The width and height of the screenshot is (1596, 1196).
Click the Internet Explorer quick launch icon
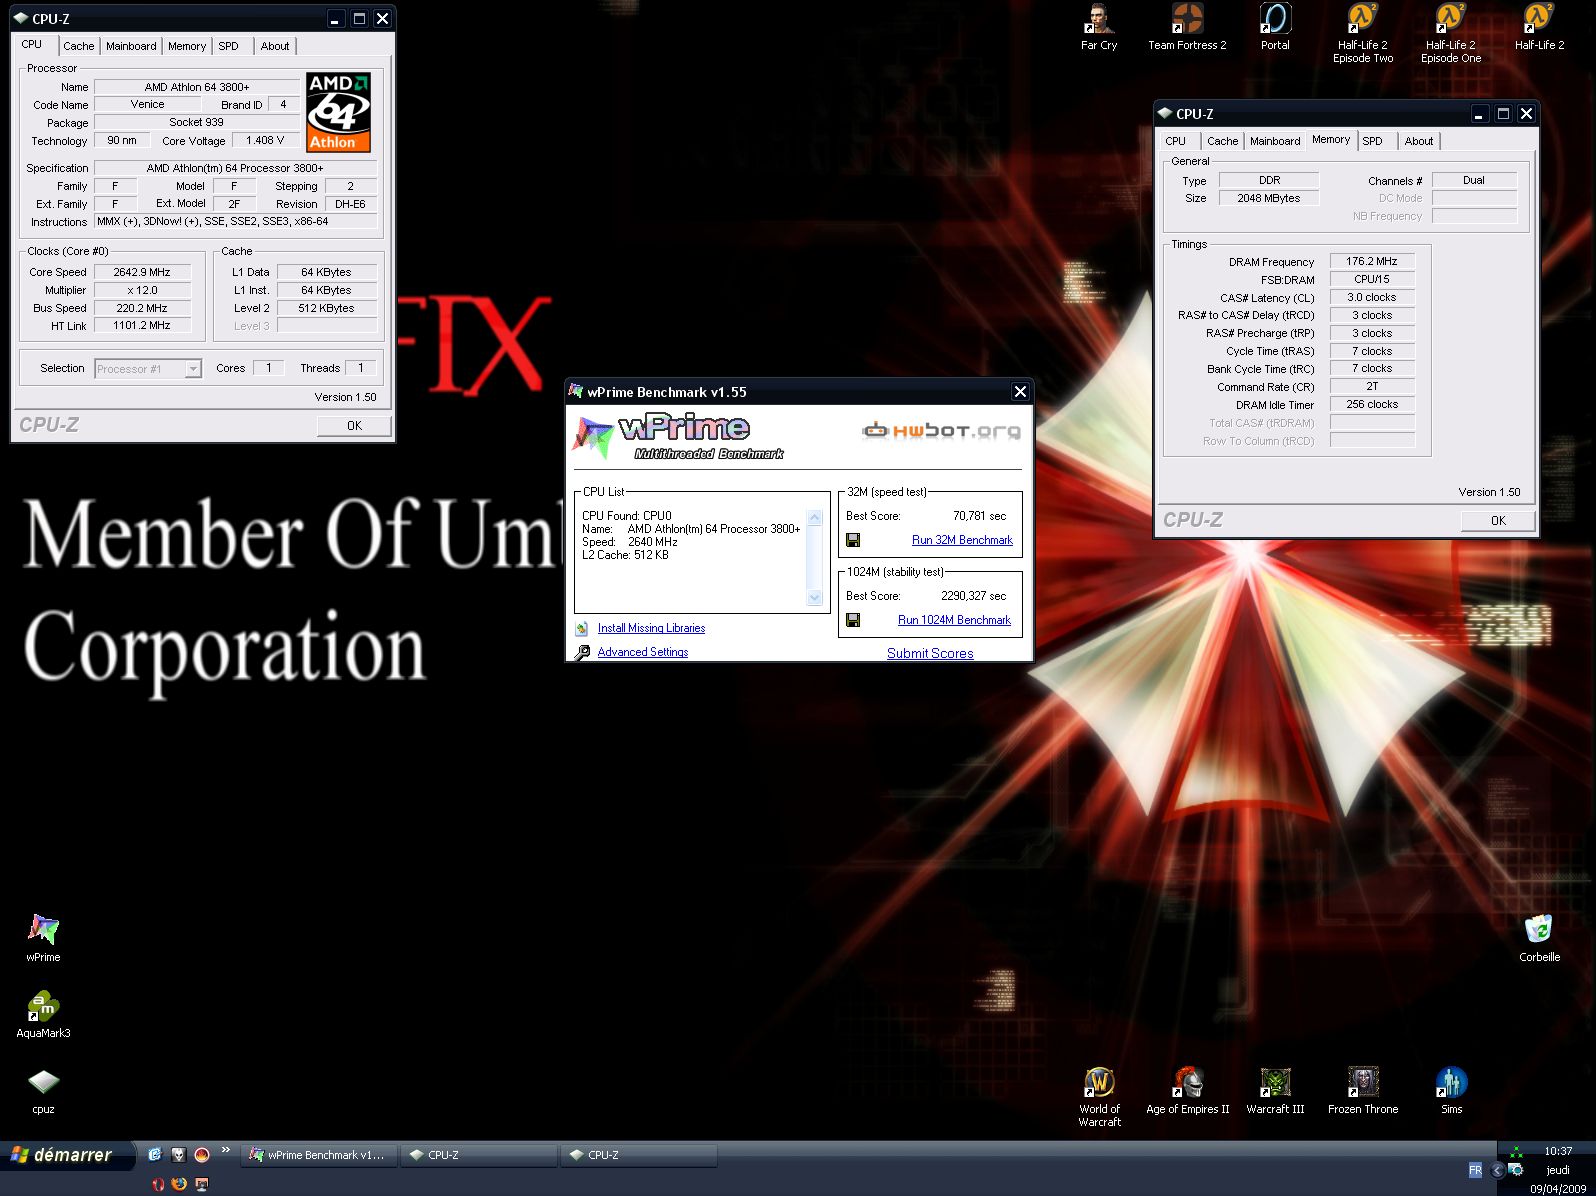click(155, 1154)
